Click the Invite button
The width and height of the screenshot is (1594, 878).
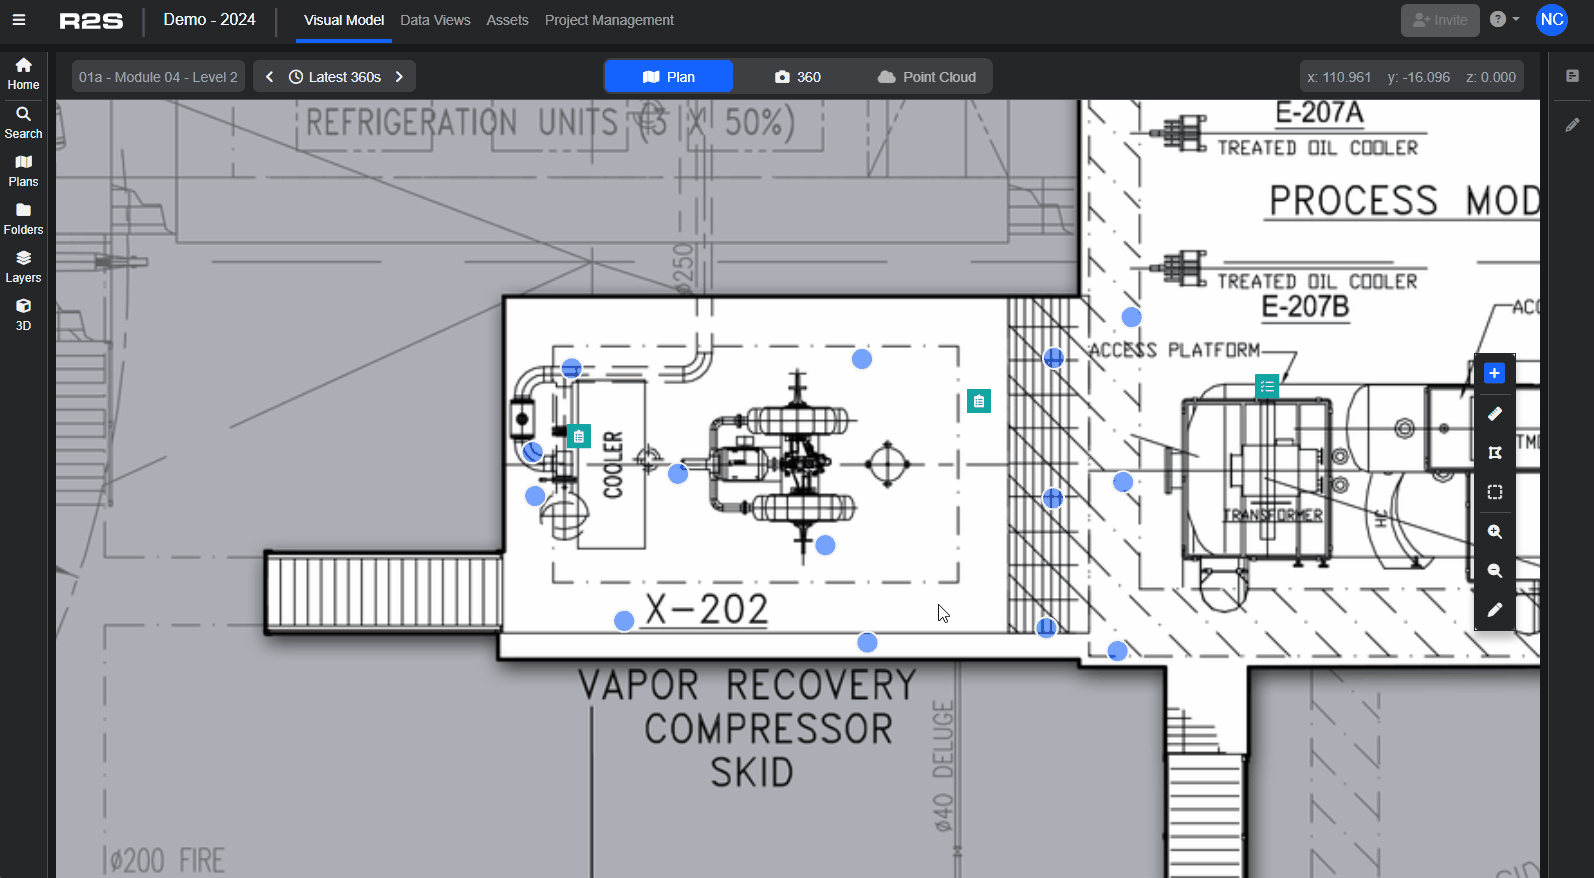[1440, 20]
